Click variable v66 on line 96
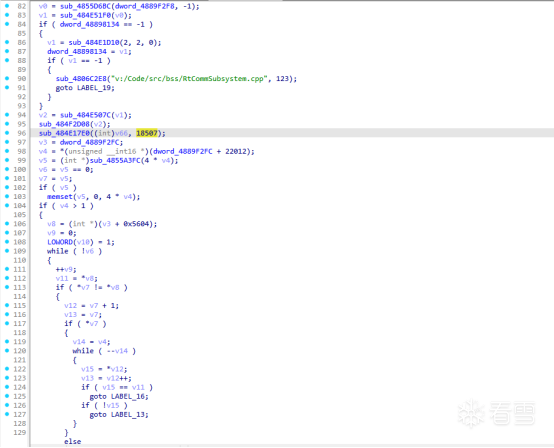 121,133
